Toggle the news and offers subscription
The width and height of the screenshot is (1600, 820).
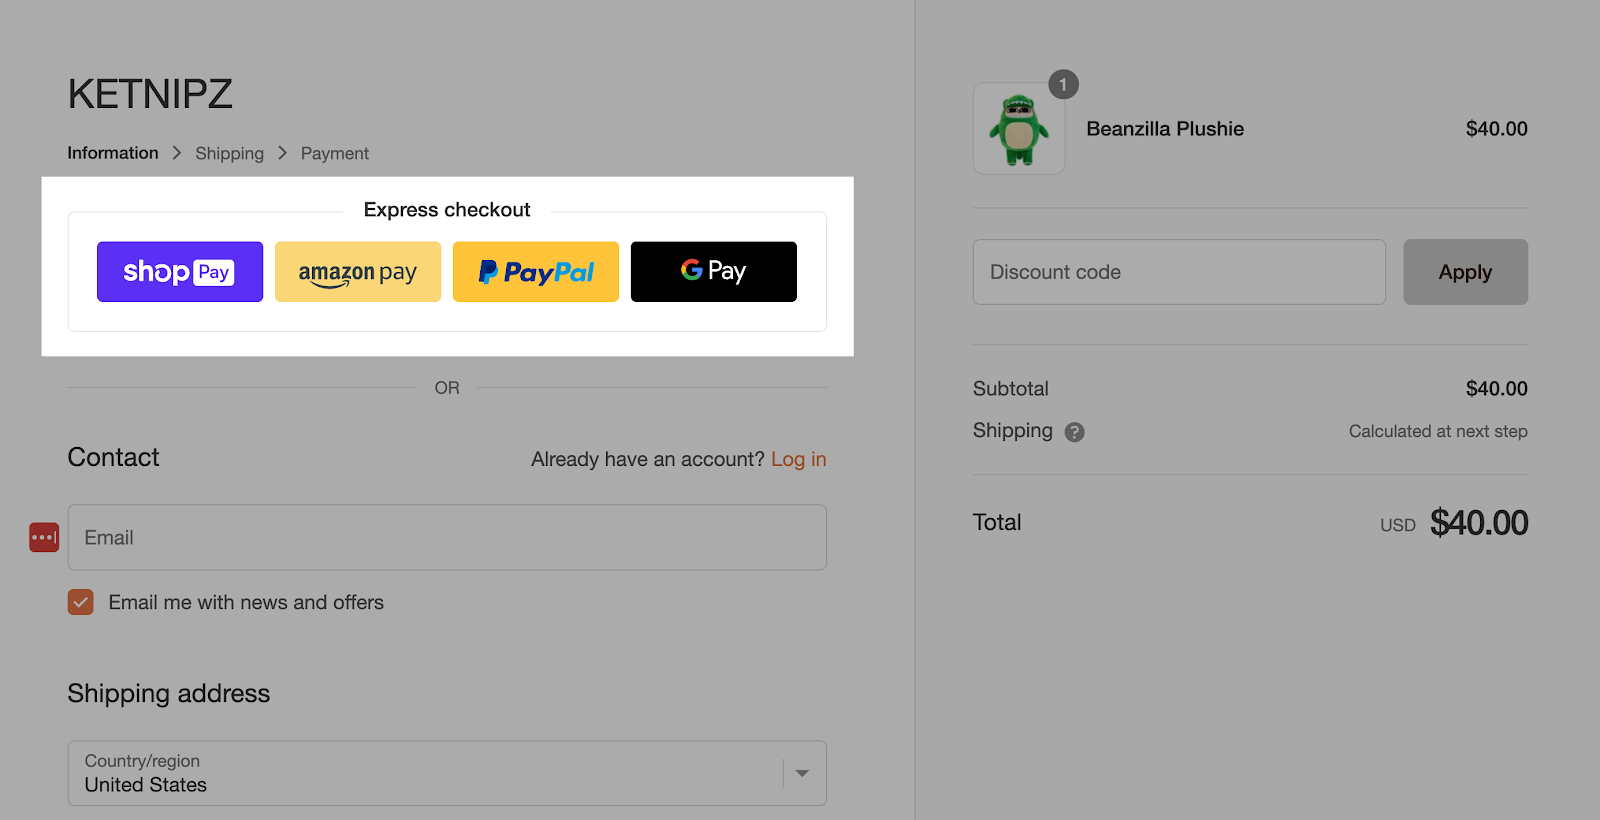pyautogui.click(x=80, y=602)
